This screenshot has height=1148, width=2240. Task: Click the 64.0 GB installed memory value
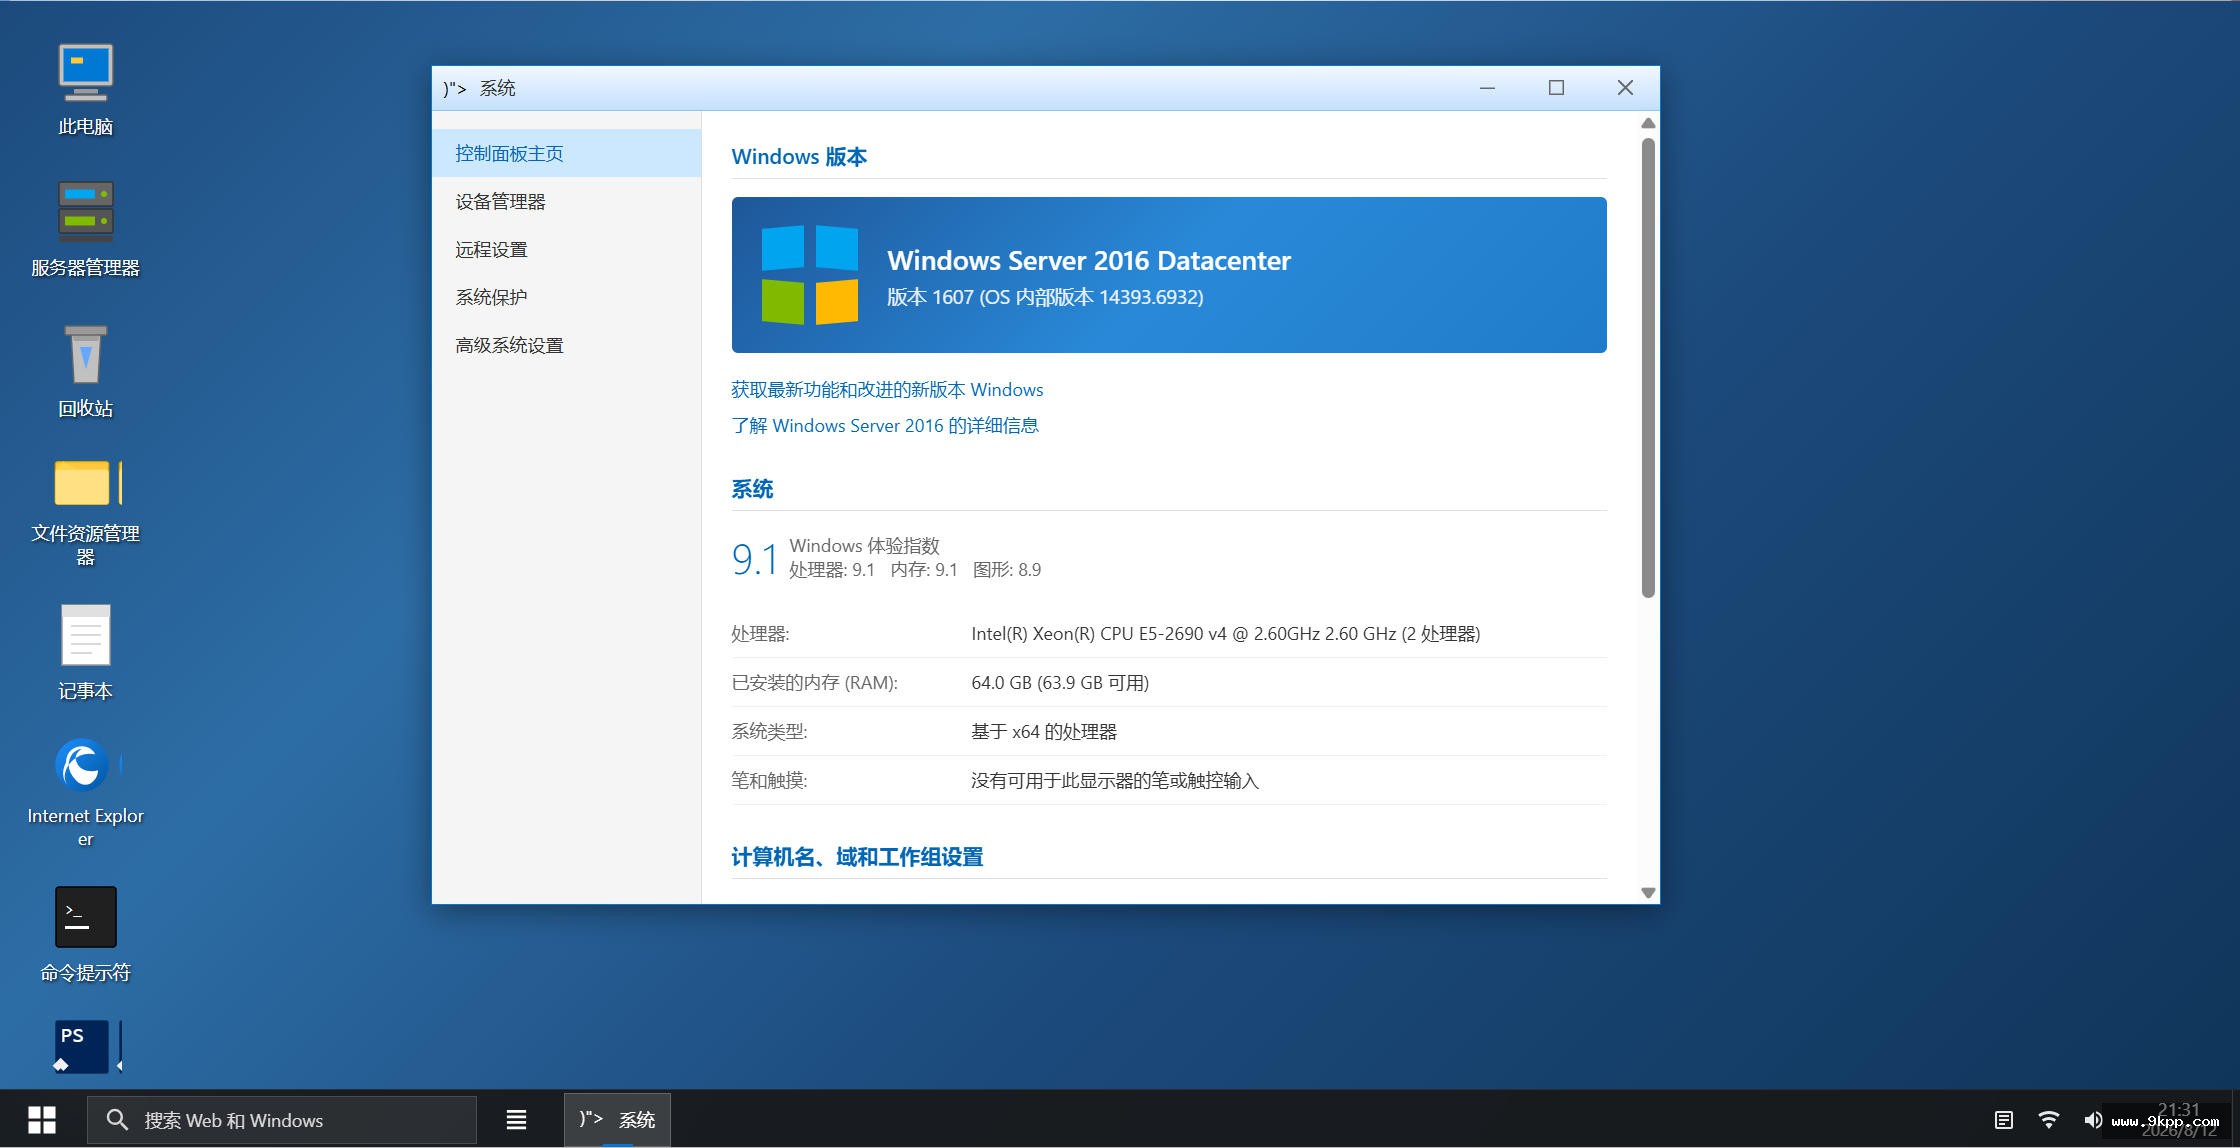click(x=1060, y=683)
